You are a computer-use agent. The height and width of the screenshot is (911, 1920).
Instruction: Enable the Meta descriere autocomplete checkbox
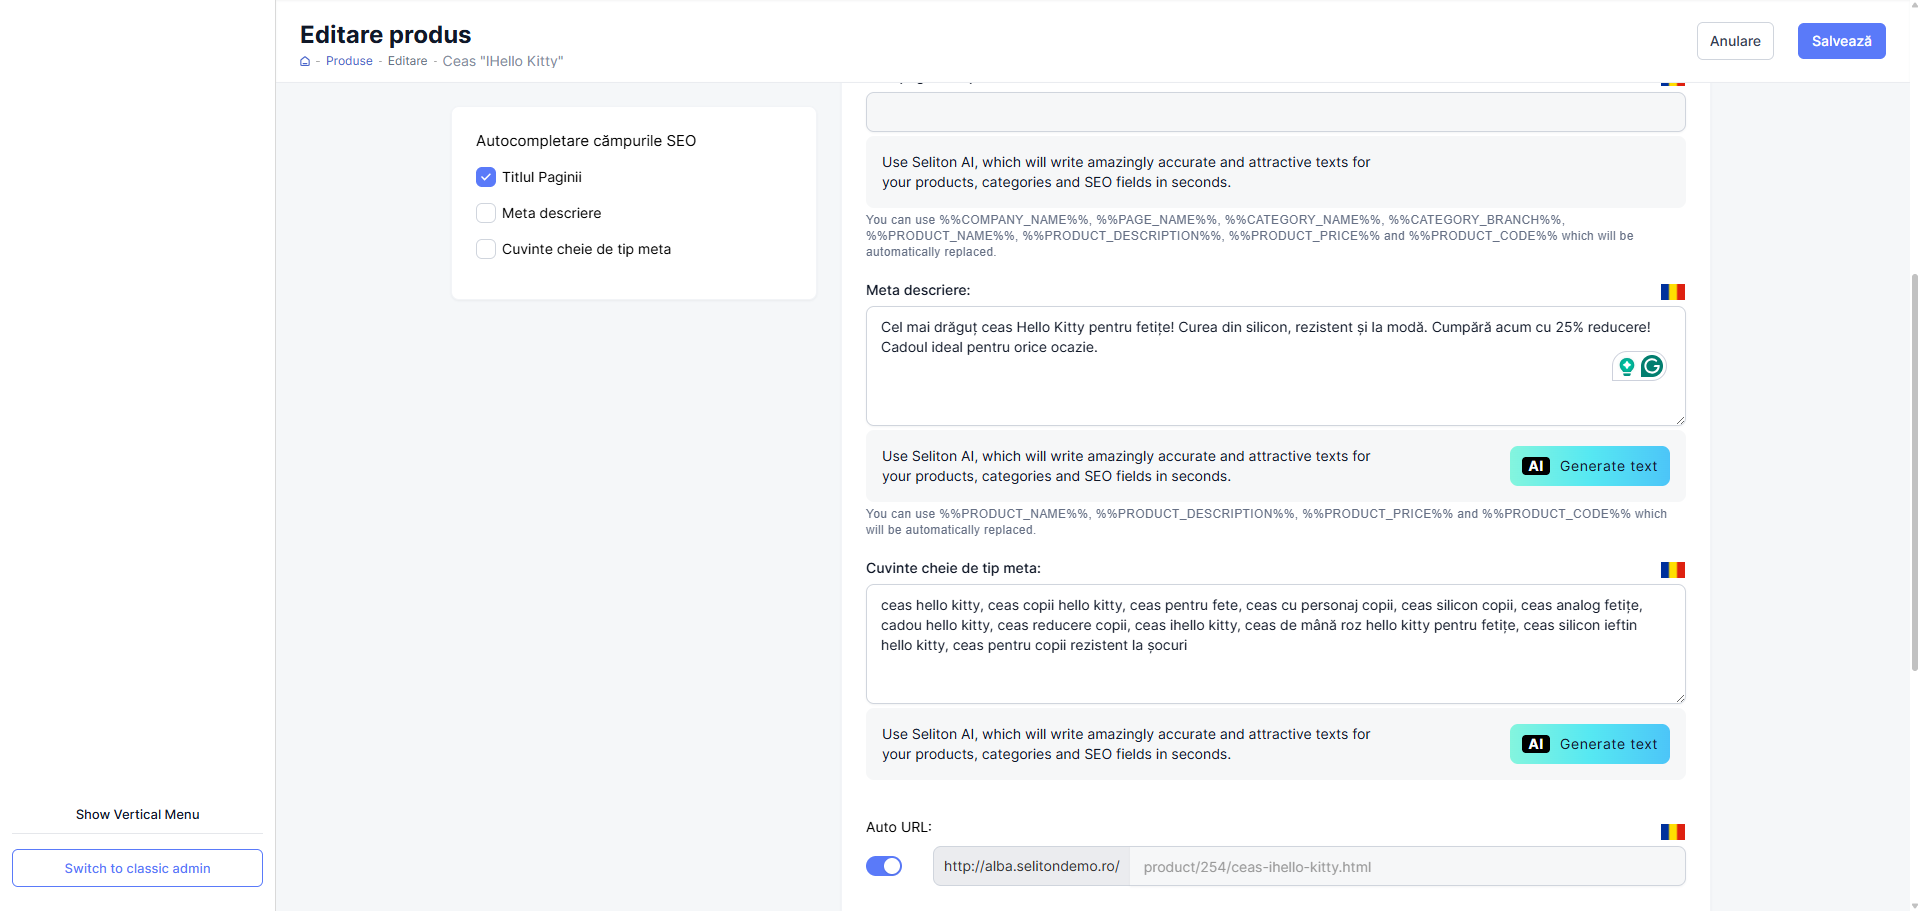486,213
